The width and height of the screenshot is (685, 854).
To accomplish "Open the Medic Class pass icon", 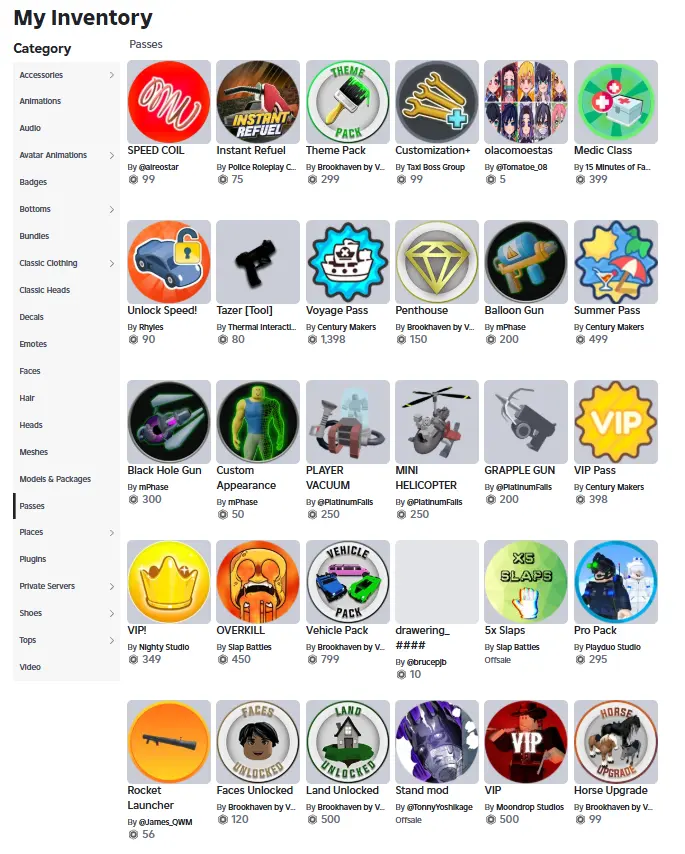I will (615, 102).
